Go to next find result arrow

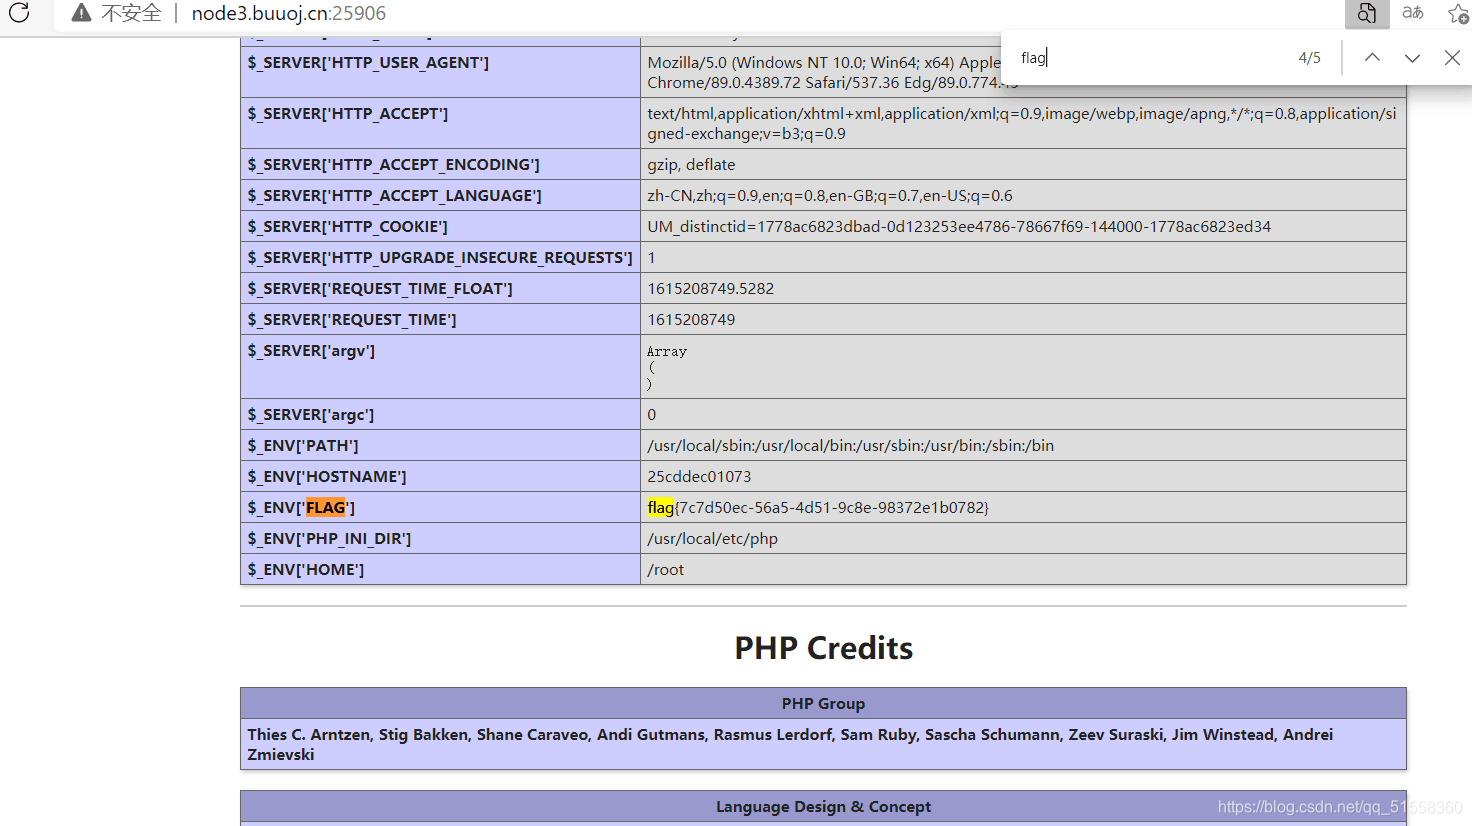pos(1412,58)
